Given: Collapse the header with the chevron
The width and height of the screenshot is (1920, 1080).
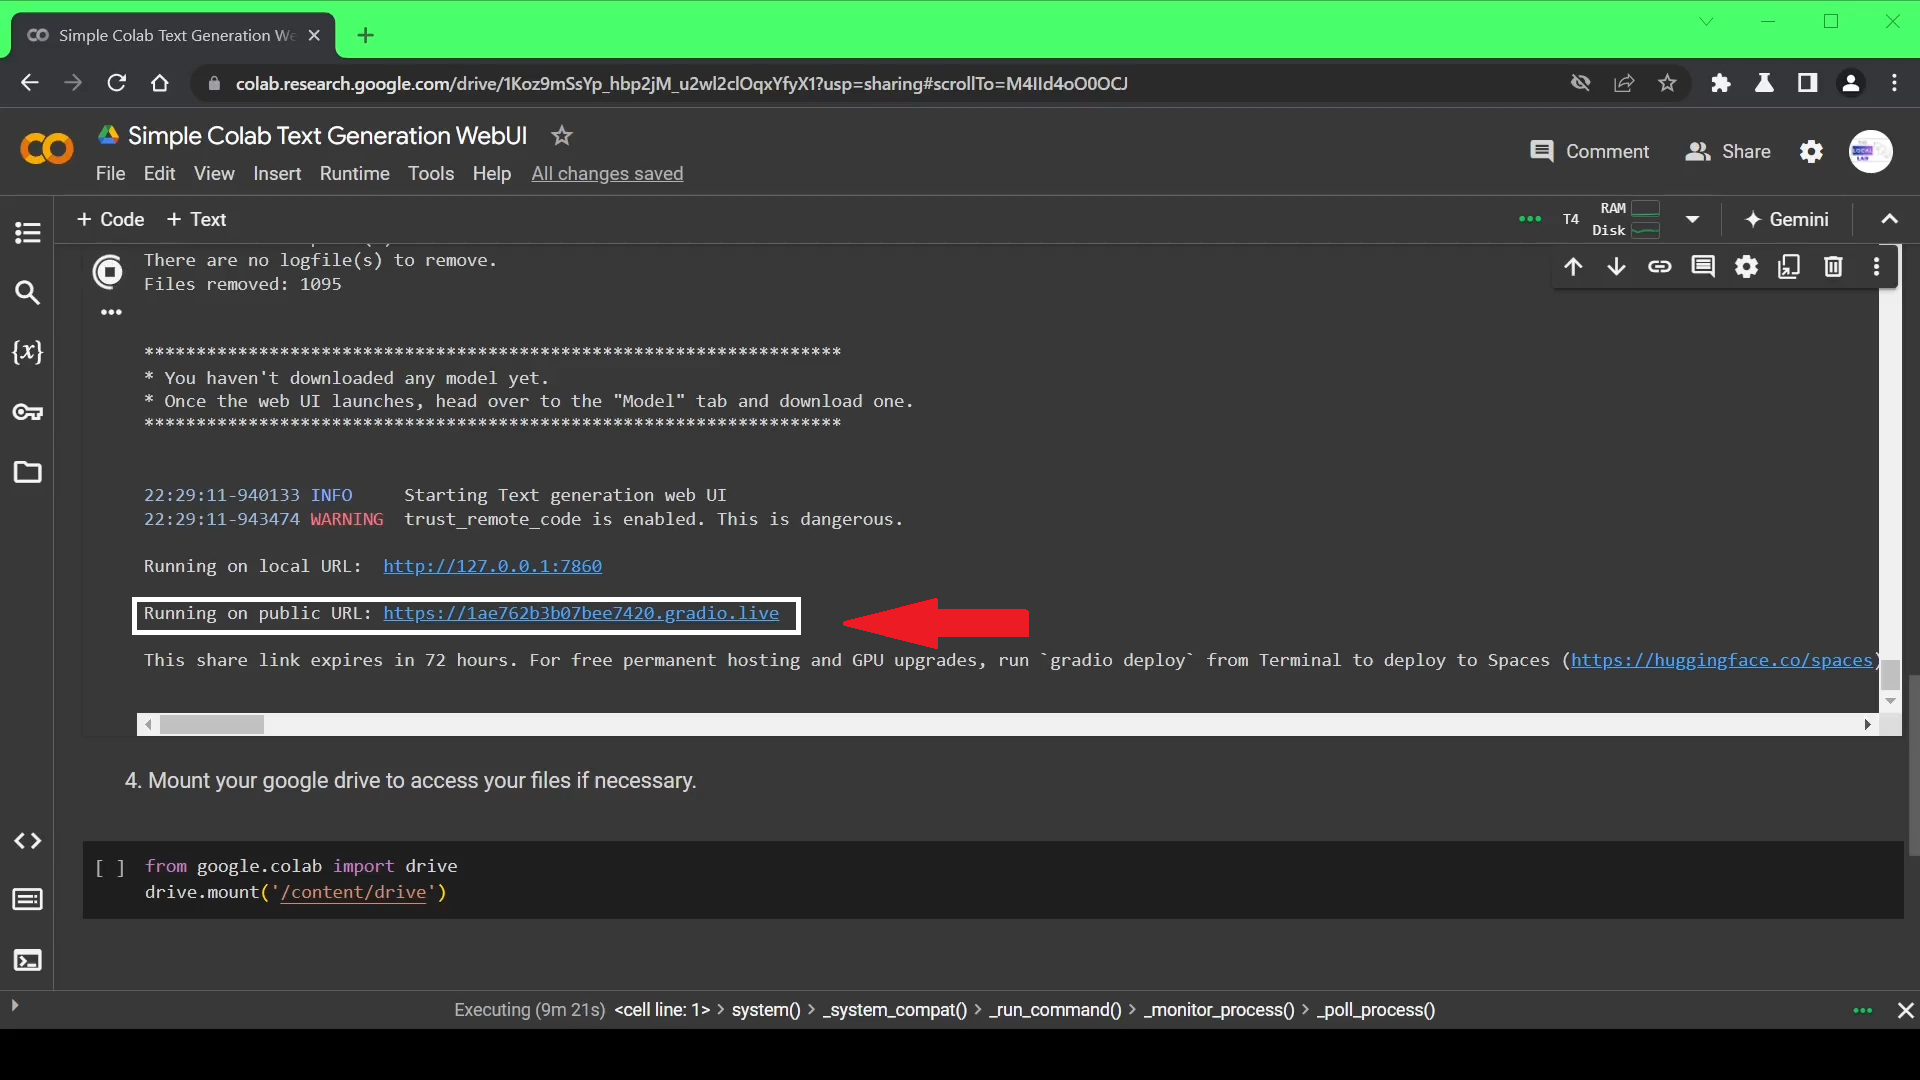Looking at the screenshot, I should click(1889, 219).
